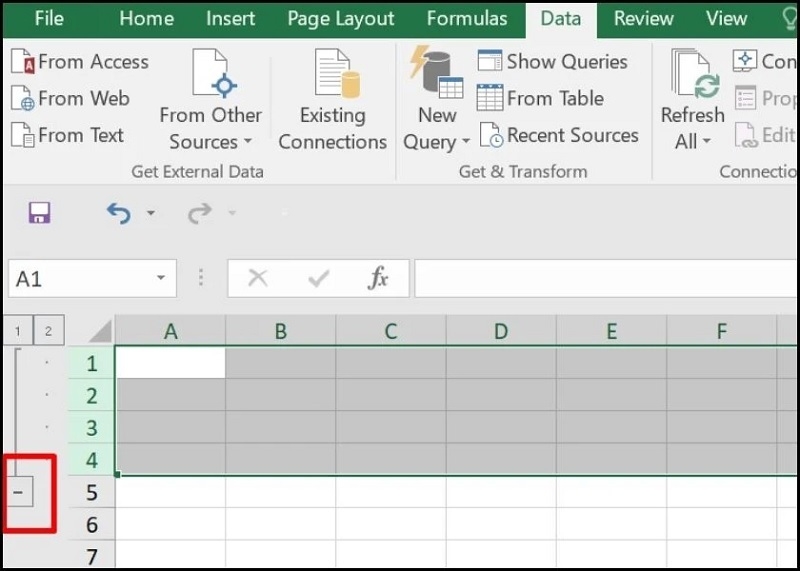Screen dimensions: 800x571
Task: Open the Formulas ribbon tab
Action: (466, 18)
